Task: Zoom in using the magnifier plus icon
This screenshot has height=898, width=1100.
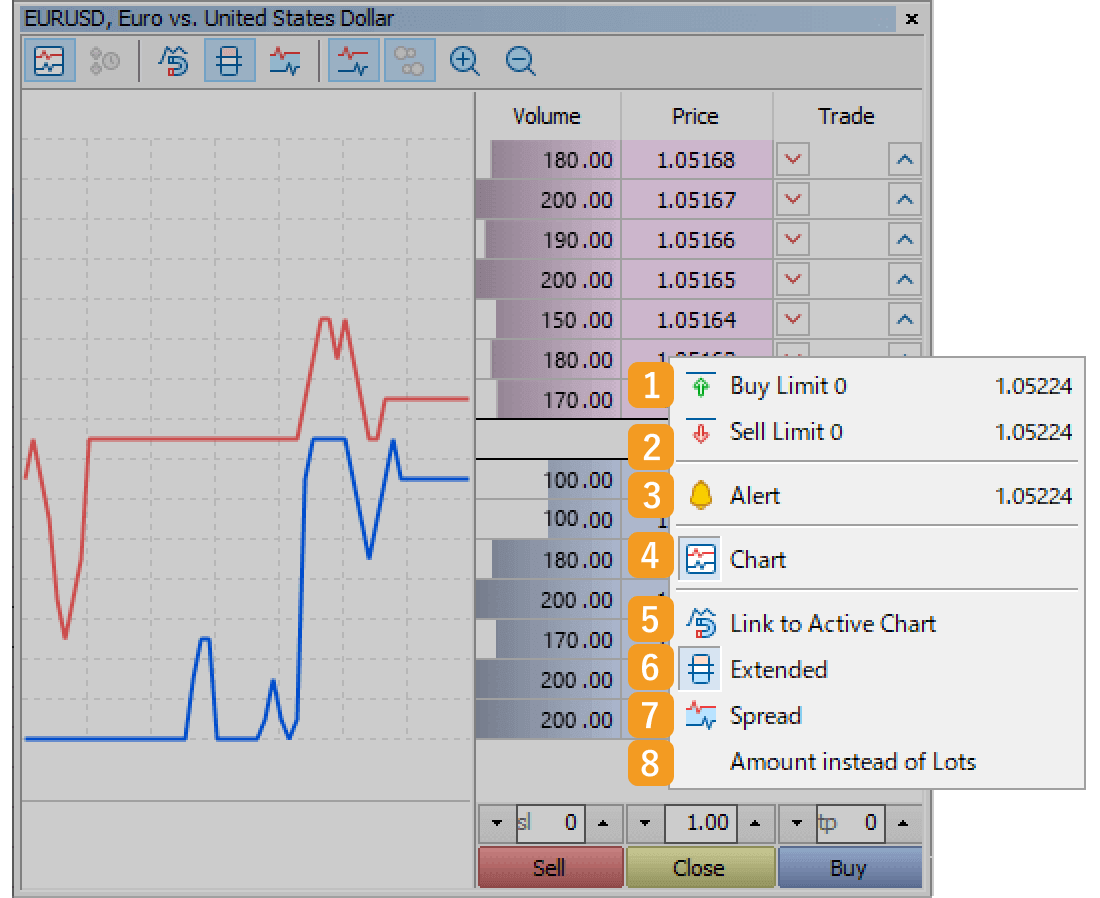Action: (x=464, y=60)
